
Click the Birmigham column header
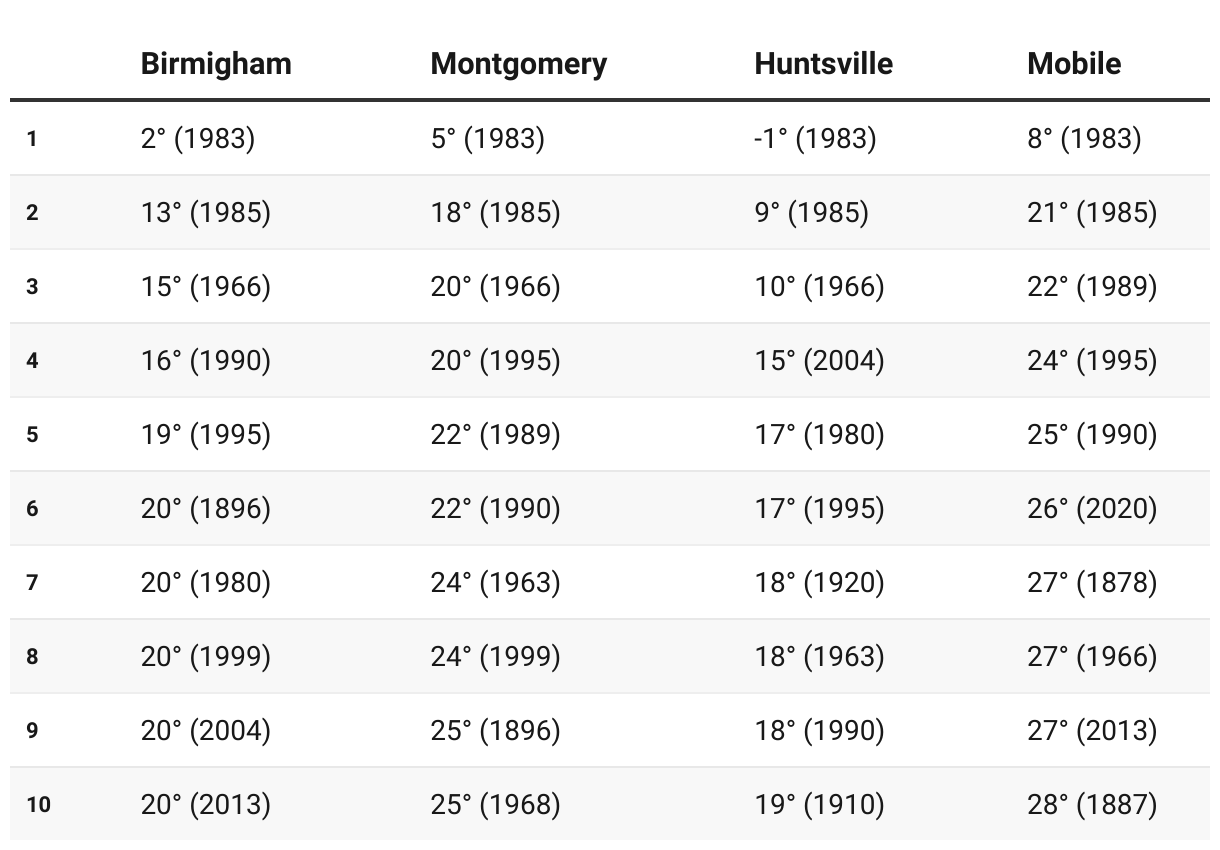click(x=216, y=64)
